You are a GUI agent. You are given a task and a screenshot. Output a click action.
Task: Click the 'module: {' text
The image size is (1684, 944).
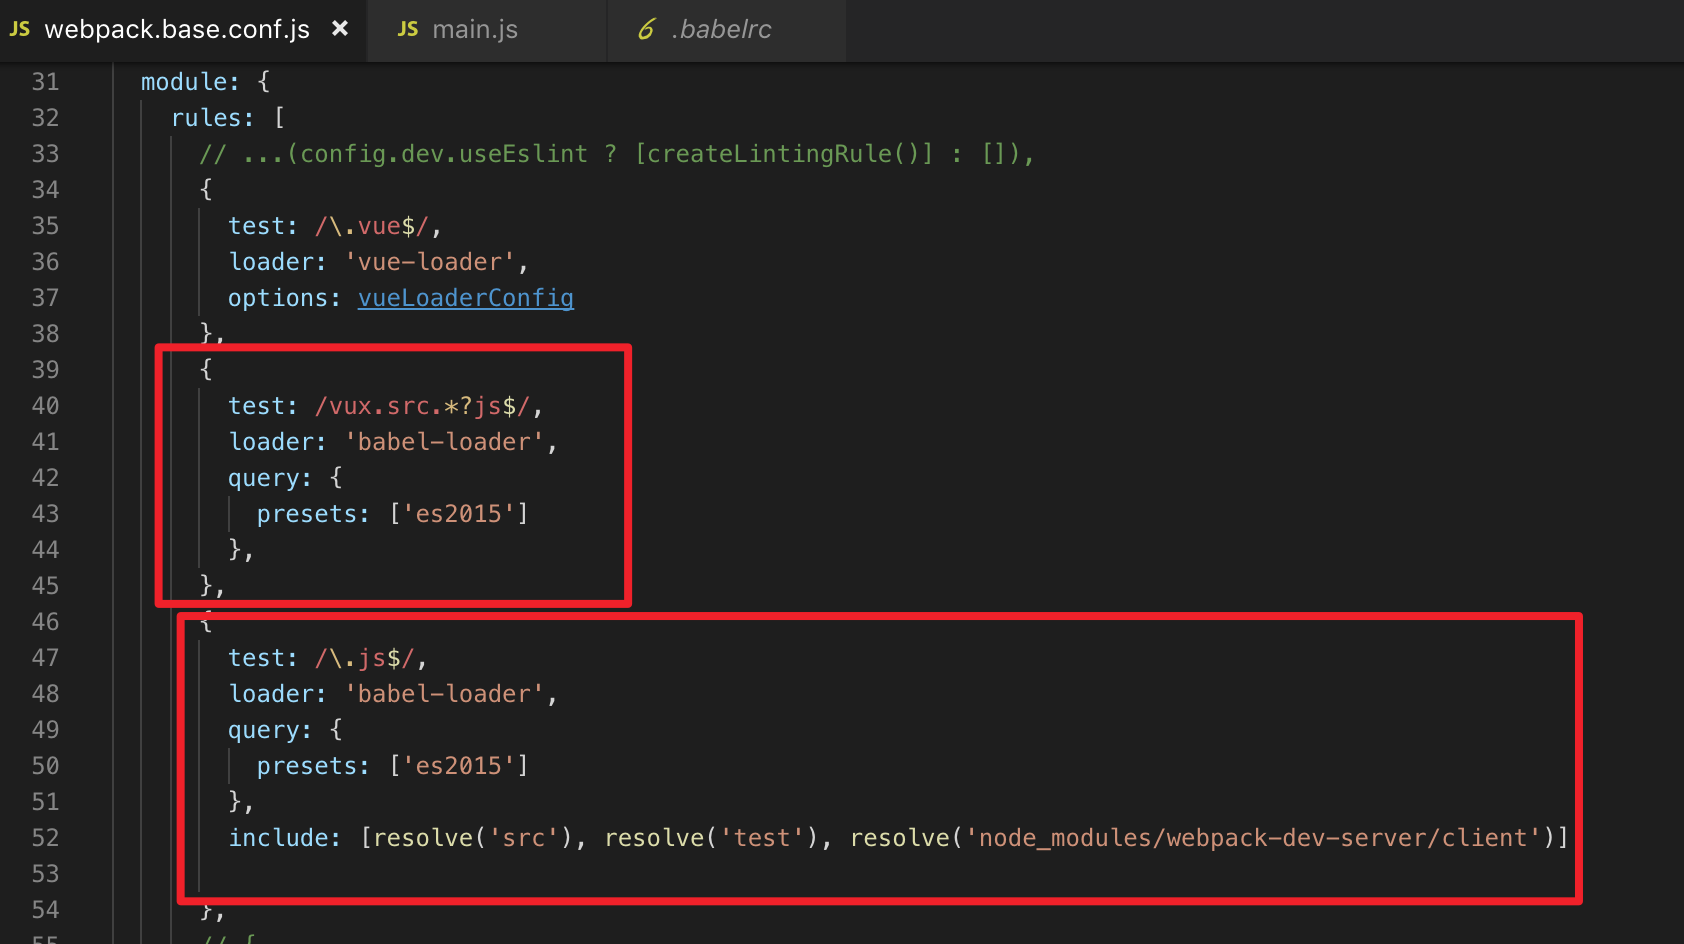click(206, 82)
